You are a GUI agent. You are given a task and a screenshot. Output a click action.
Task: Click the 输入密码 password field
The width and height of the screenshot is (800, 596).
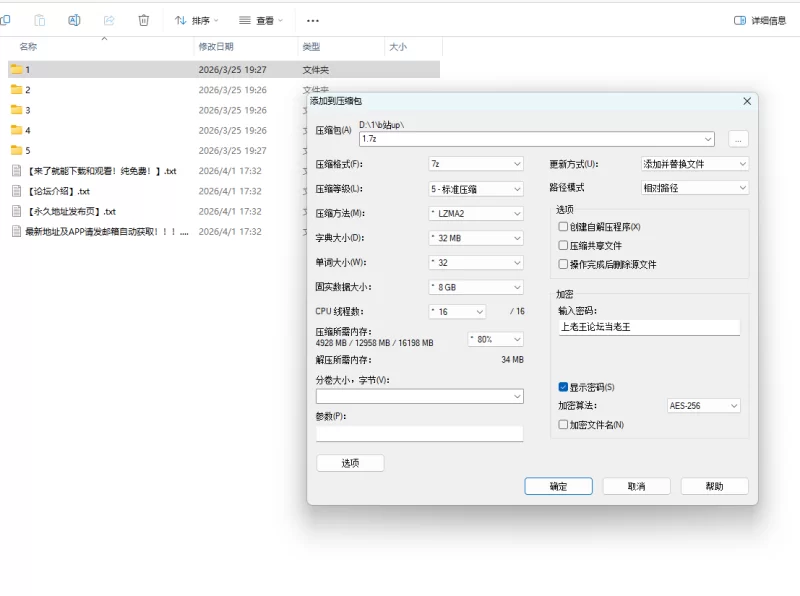[648, 327]
